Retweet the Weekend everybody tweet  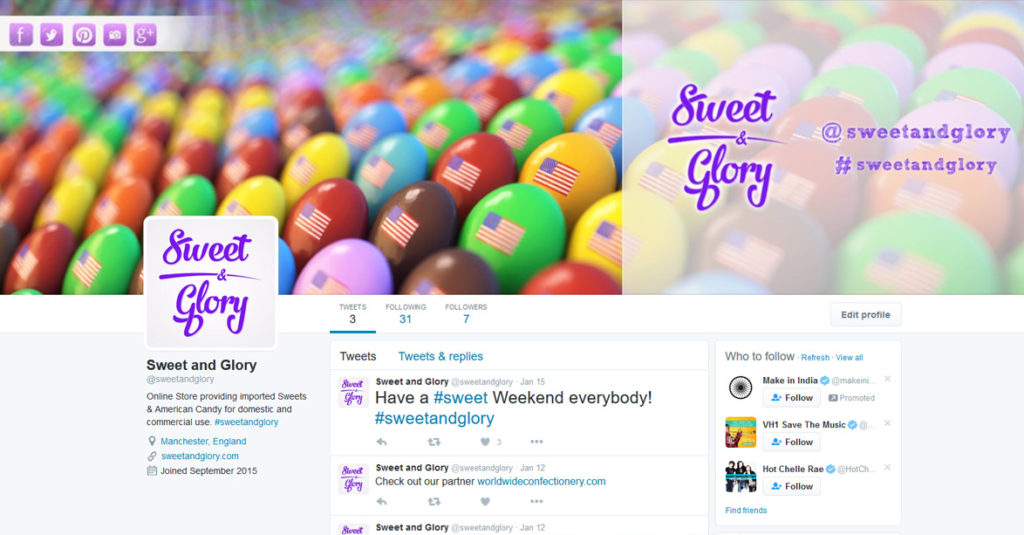[x=434, y=442]
